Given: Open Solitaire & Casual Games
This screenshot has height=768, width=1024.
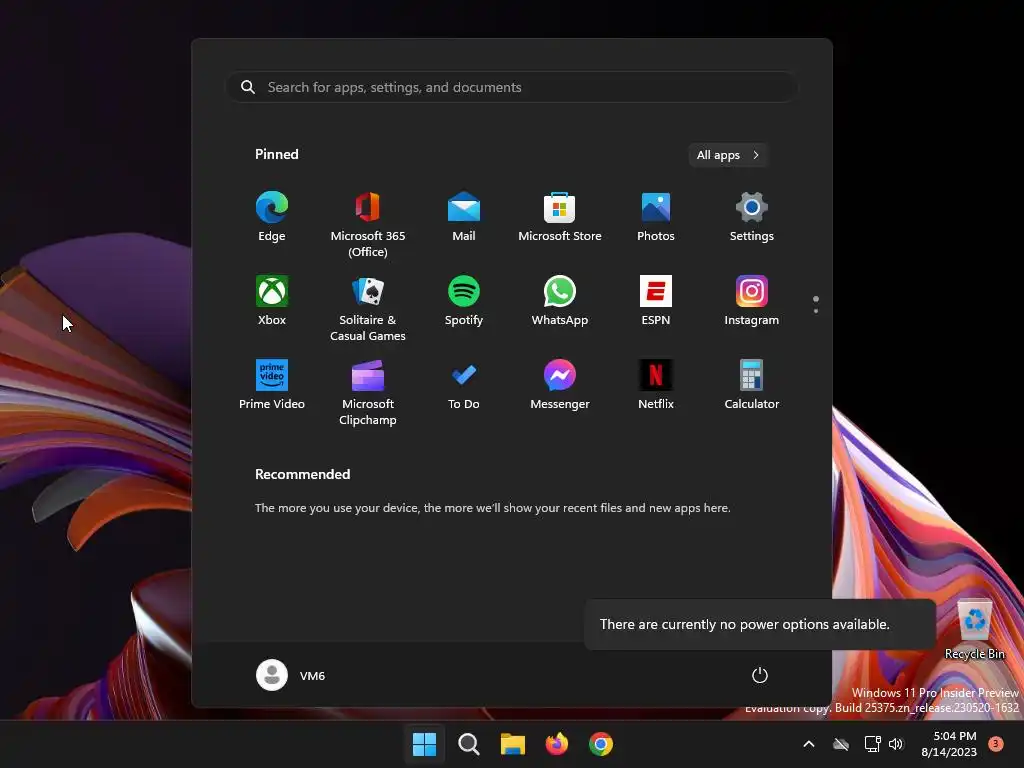Looking at the screenshot, I should (x=368, y=309).
